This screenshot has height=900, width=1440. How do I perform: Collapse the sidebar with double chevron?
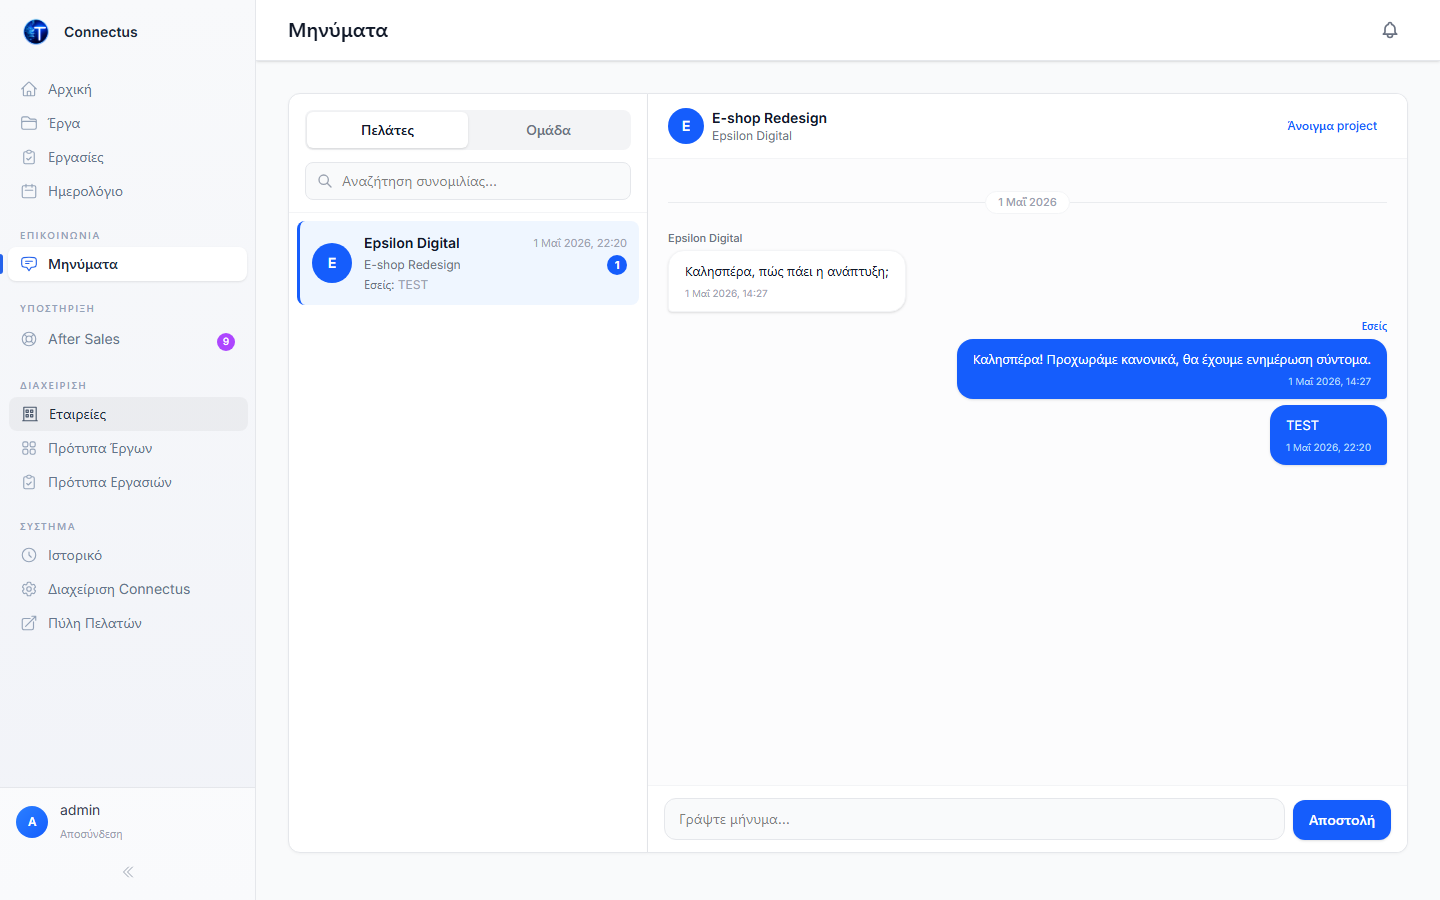[128, 872]
